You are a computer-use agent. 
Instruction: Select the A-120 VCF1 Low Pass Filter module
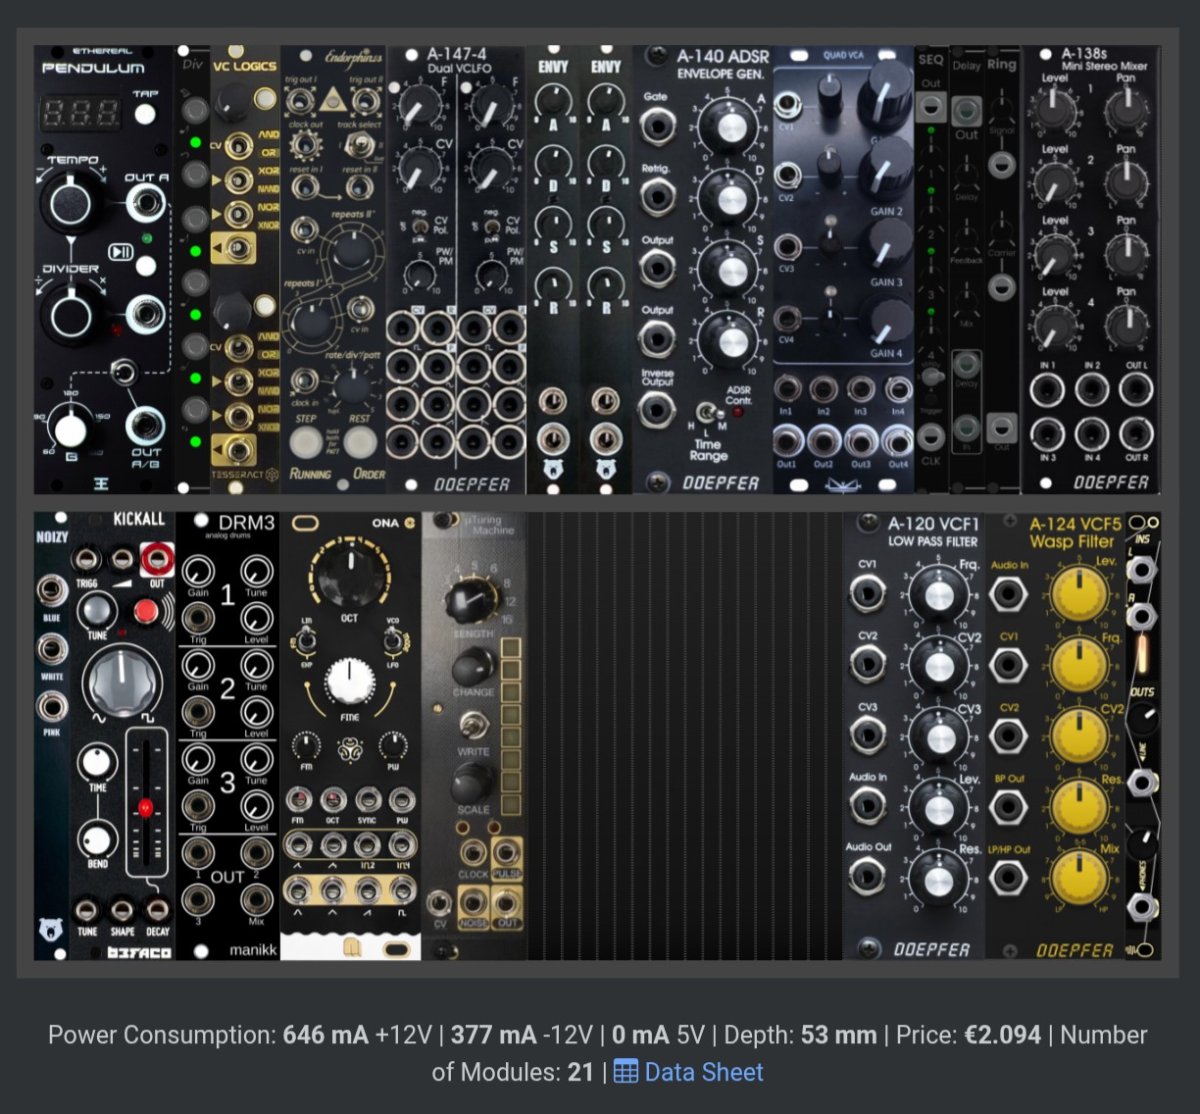click(x=914, y=736)
